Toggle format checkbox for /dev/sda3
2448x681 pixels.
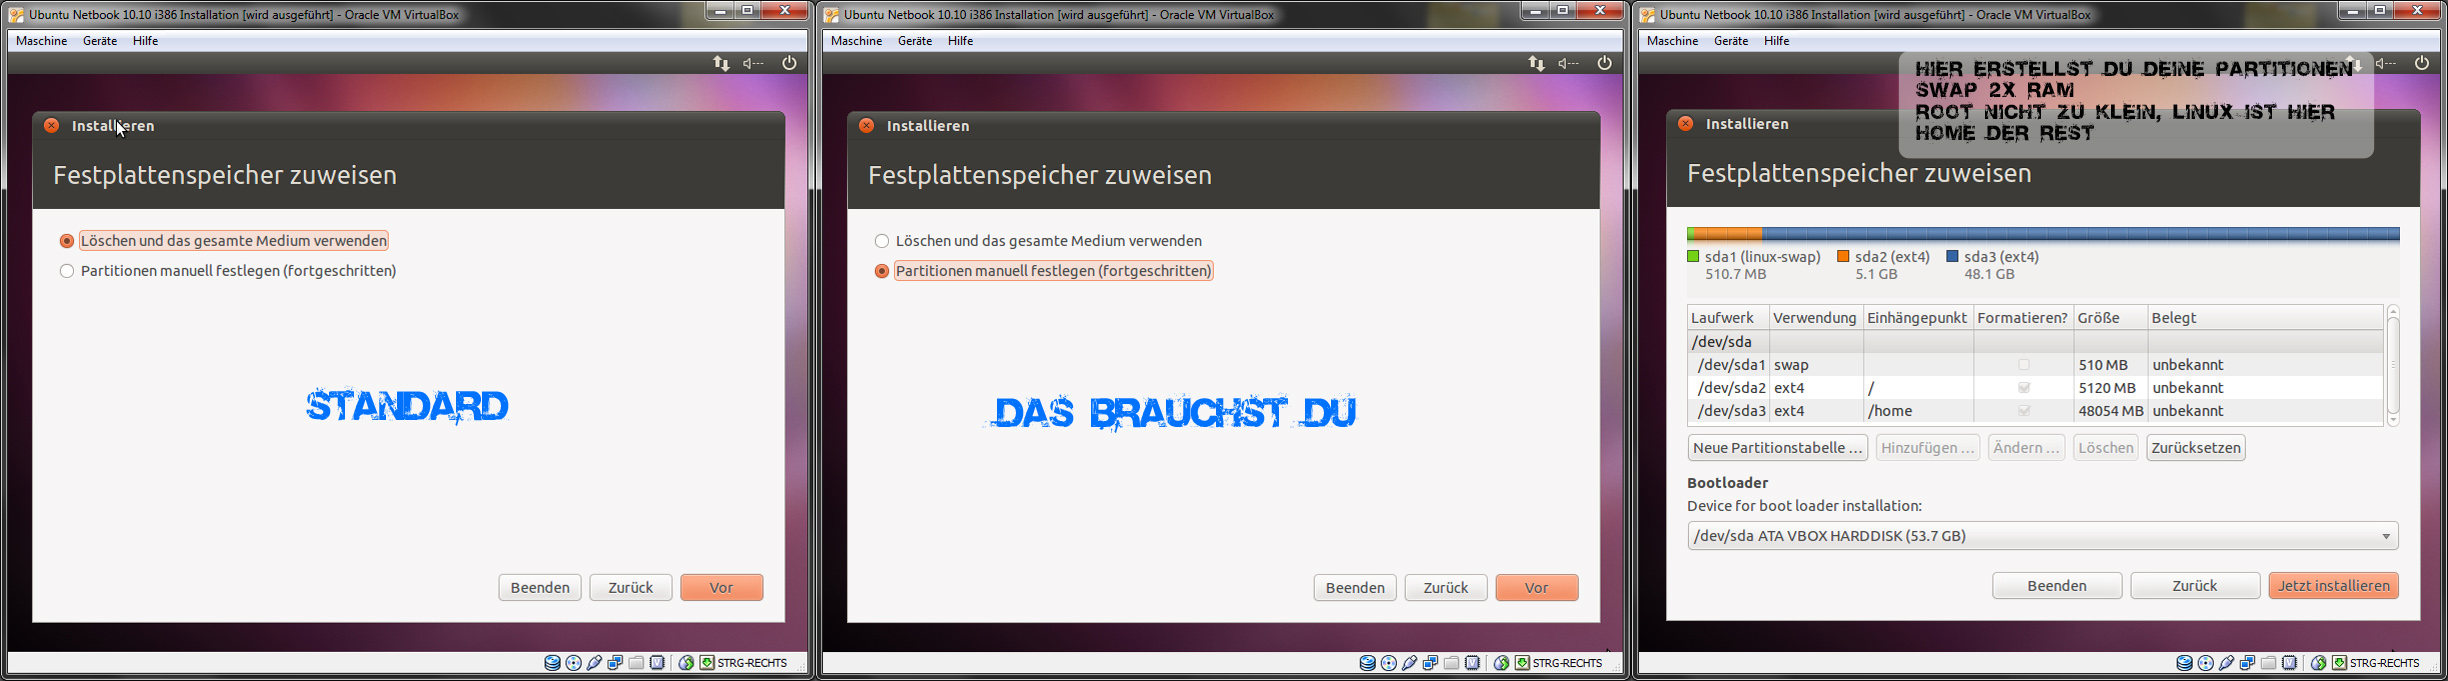click(x=2023, y=411)
